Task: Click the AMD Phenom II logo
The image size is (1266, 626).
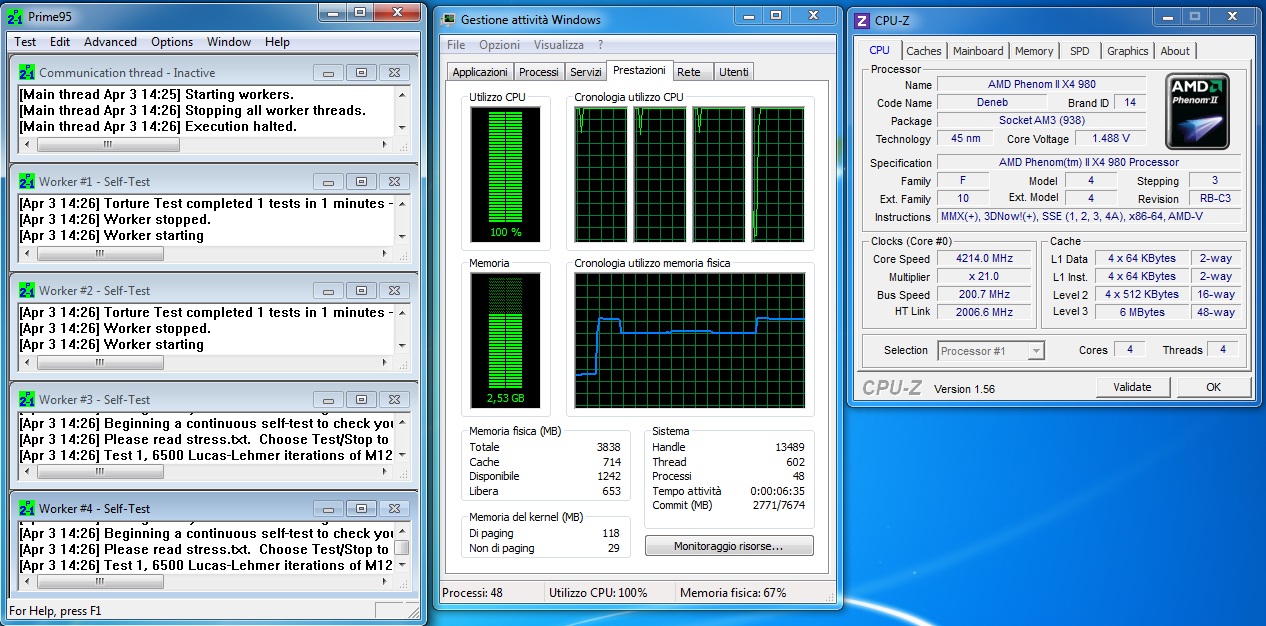Action: pyautogui.click(x=1198, y=112)
